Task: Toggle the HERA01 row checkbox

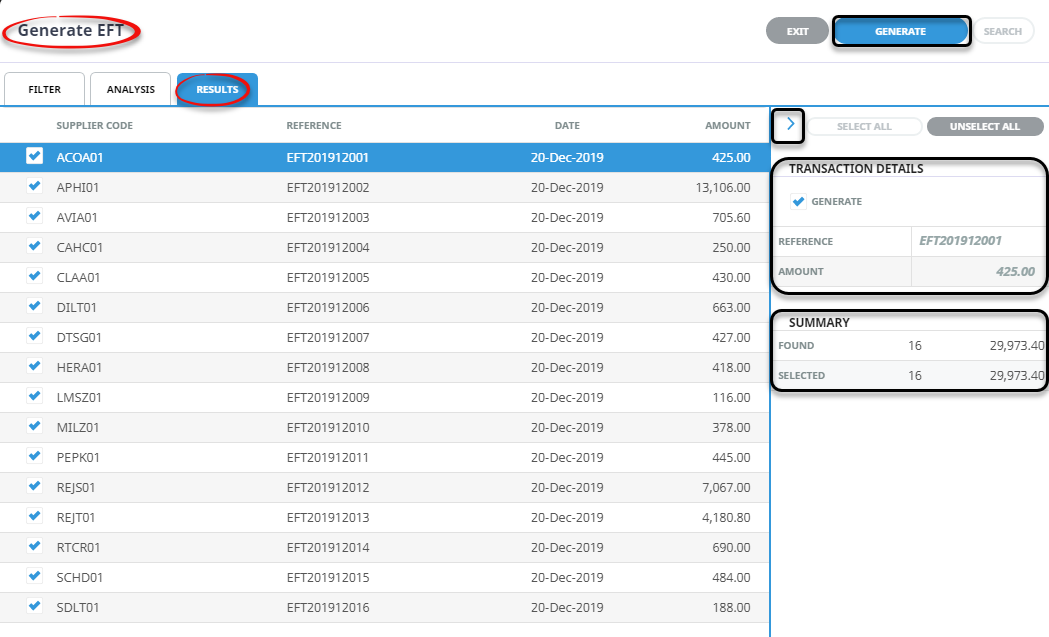Action: (x=35, y=366)
